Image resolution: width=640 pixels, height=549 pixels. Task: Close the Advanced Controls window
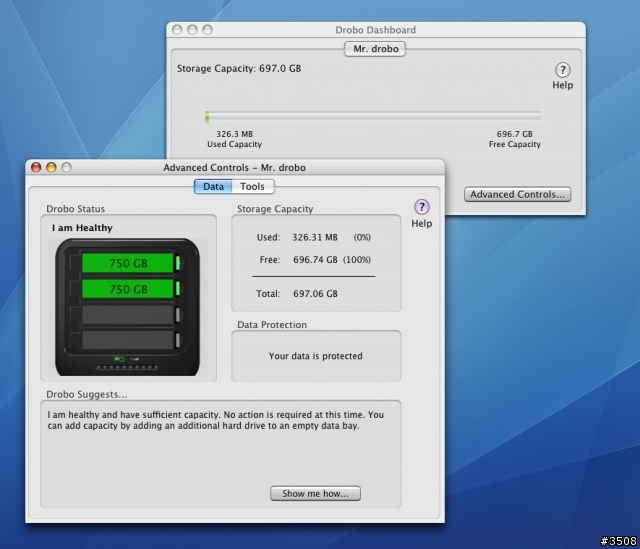pyautogui.click(x=36, y=167)
